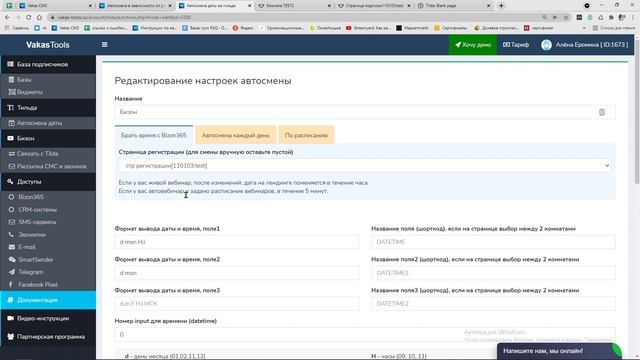
Task: Click the browser back arrow
Action: 7,18
